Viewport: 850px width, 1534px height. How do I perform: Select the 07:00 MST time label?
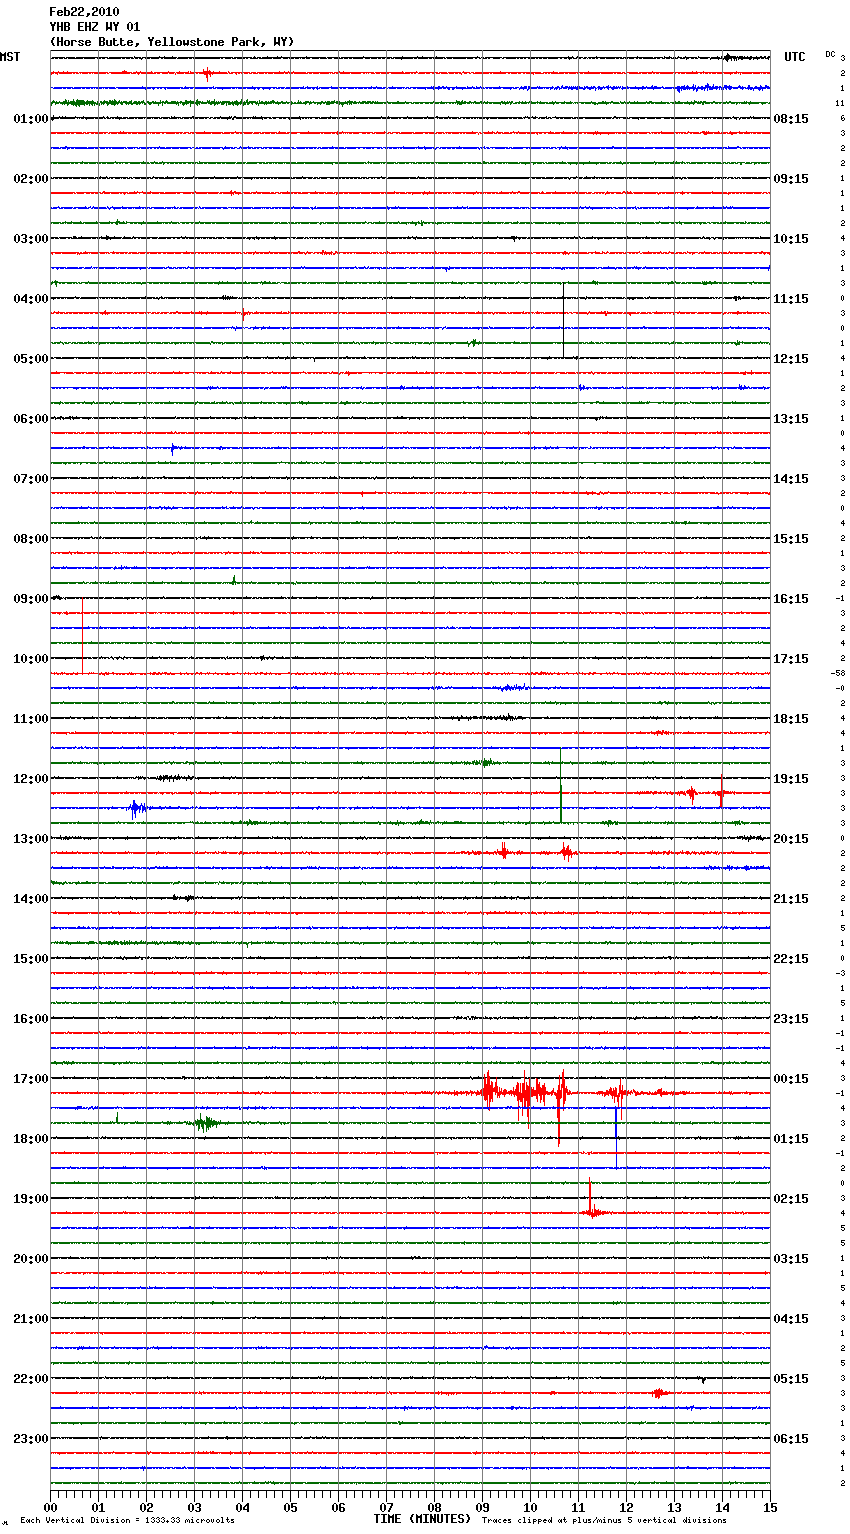point(30,479)
